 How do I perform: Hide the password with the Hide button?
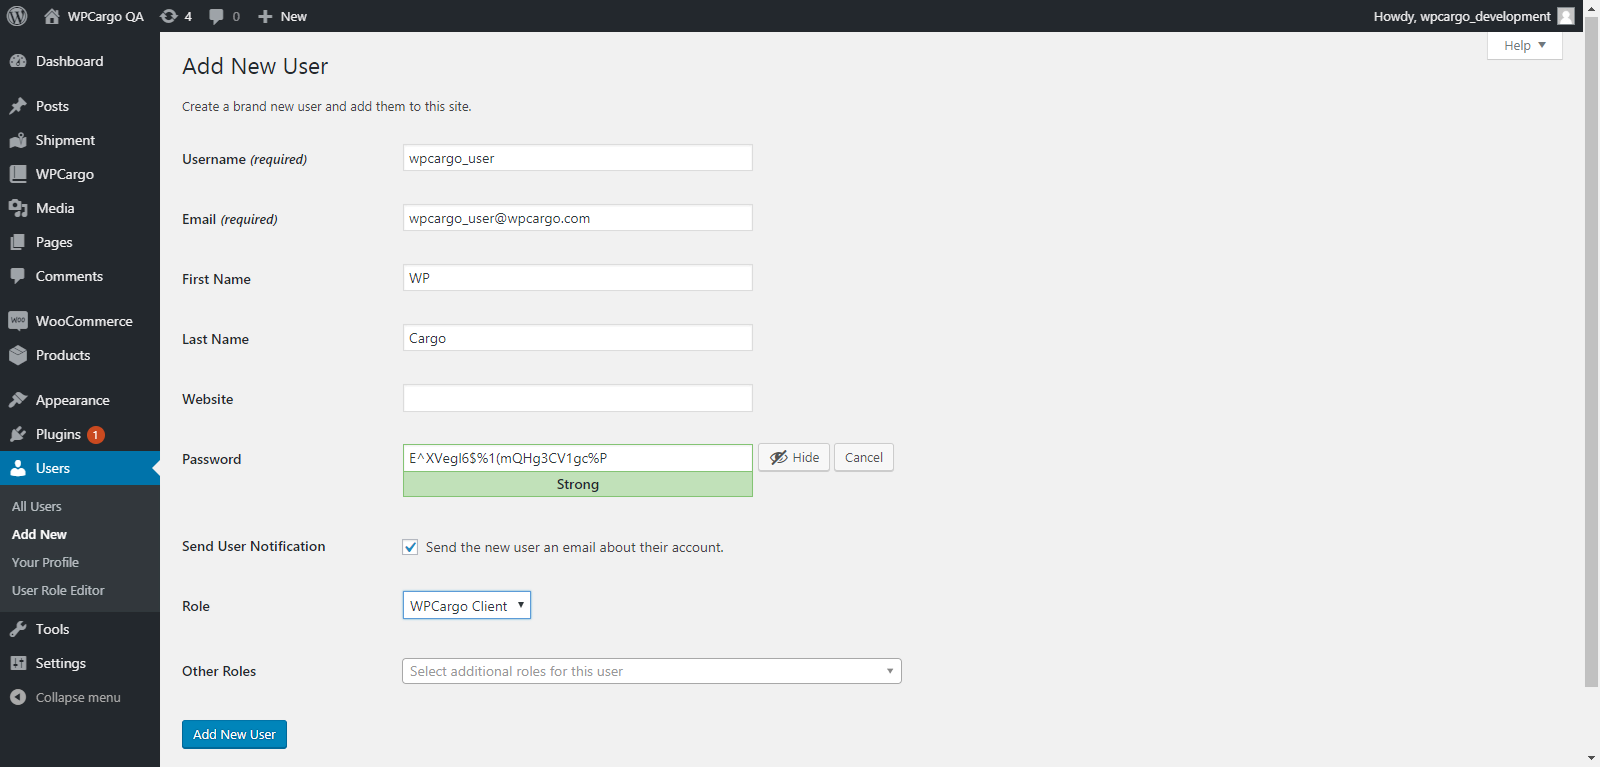pyautogui.click(x=794, y=457)
